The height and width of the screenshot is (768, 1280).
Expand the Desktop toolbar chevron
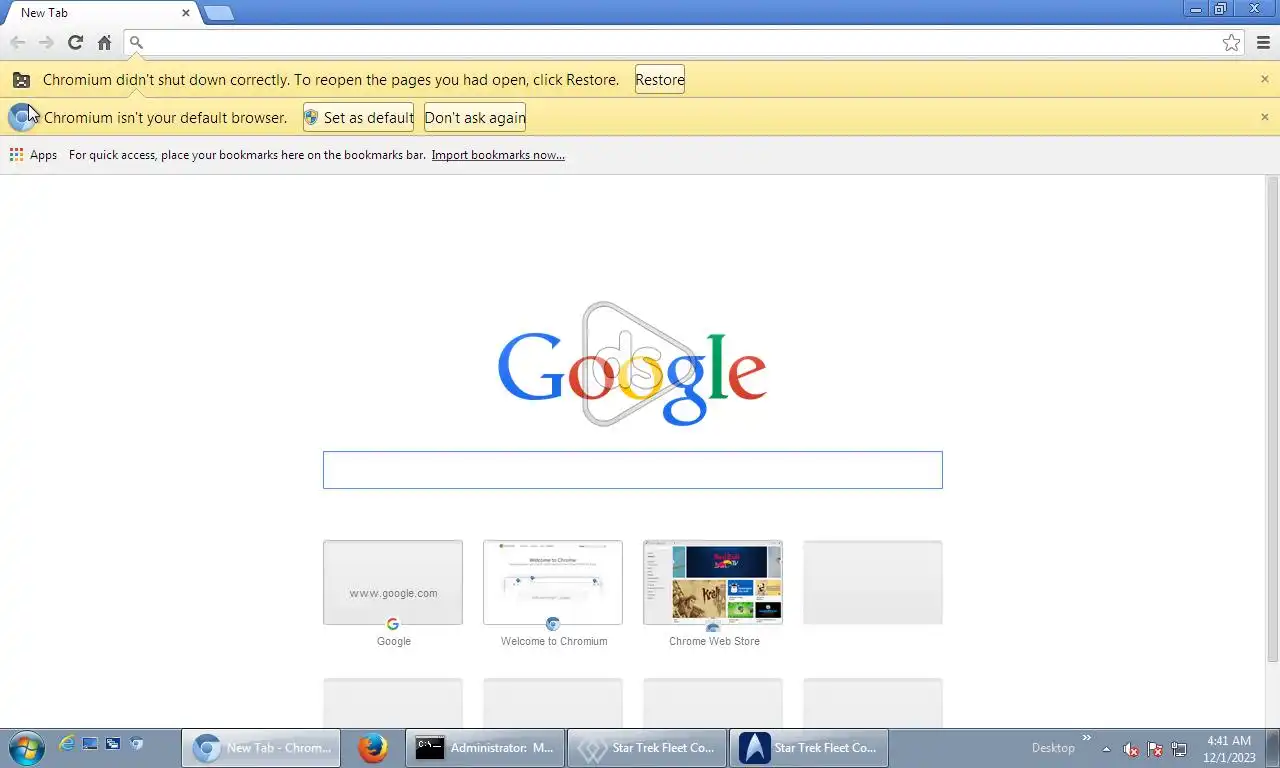1087,739
